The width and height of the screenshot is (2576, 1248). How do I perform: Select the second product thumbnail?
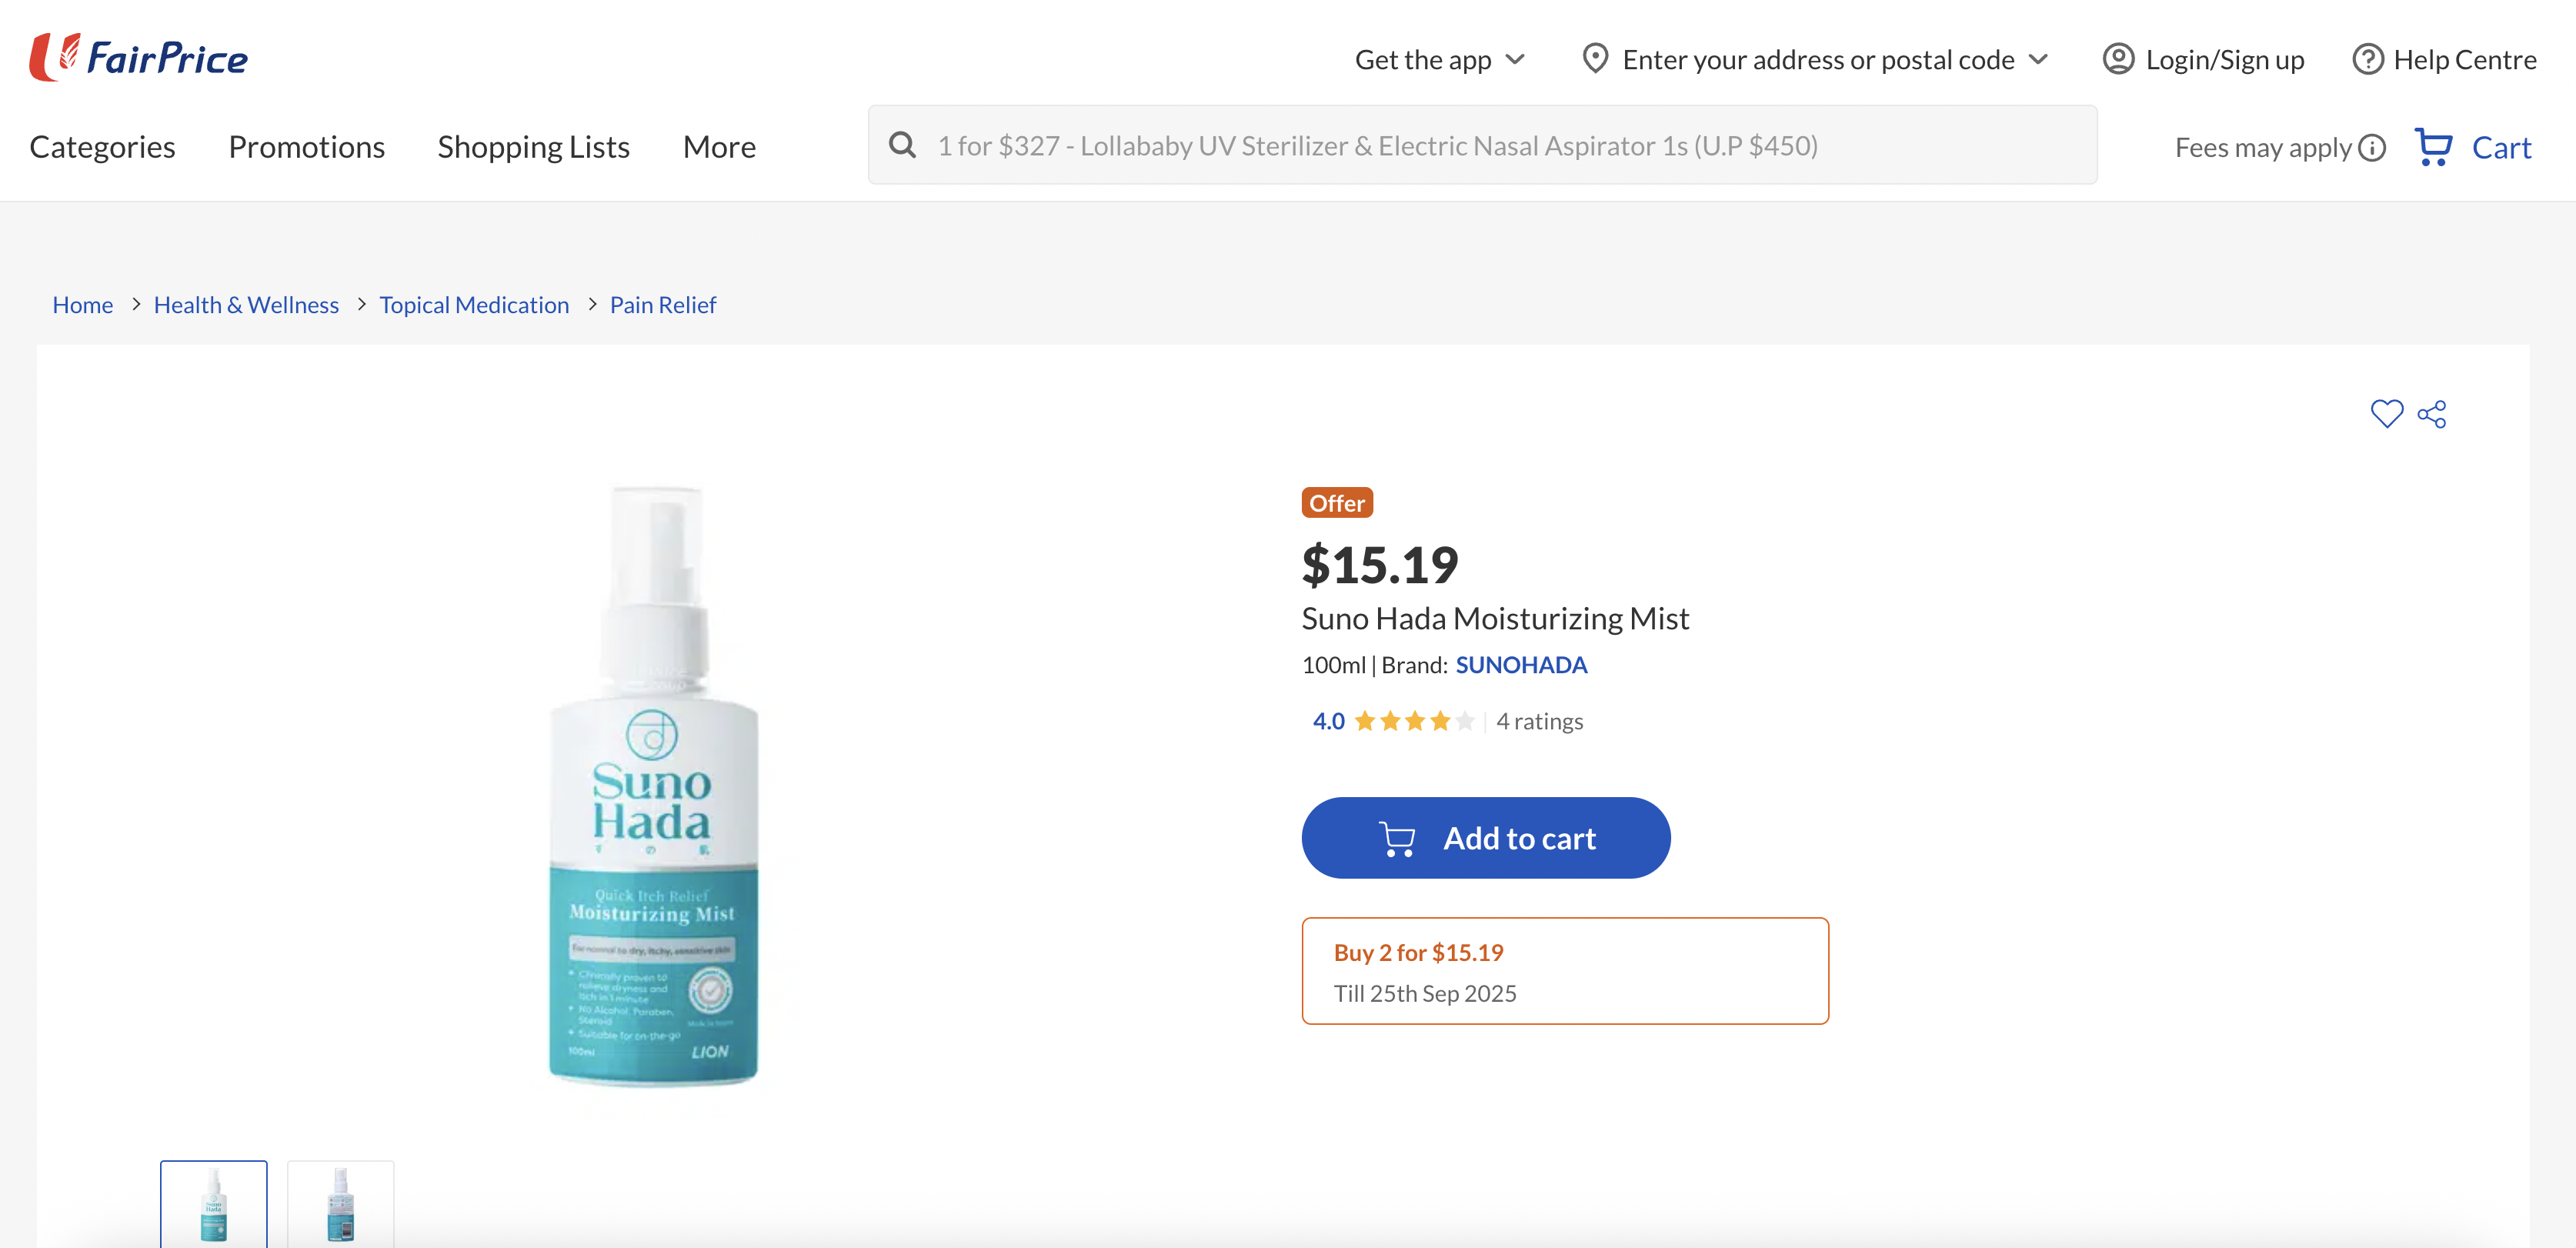point(340,1203)
